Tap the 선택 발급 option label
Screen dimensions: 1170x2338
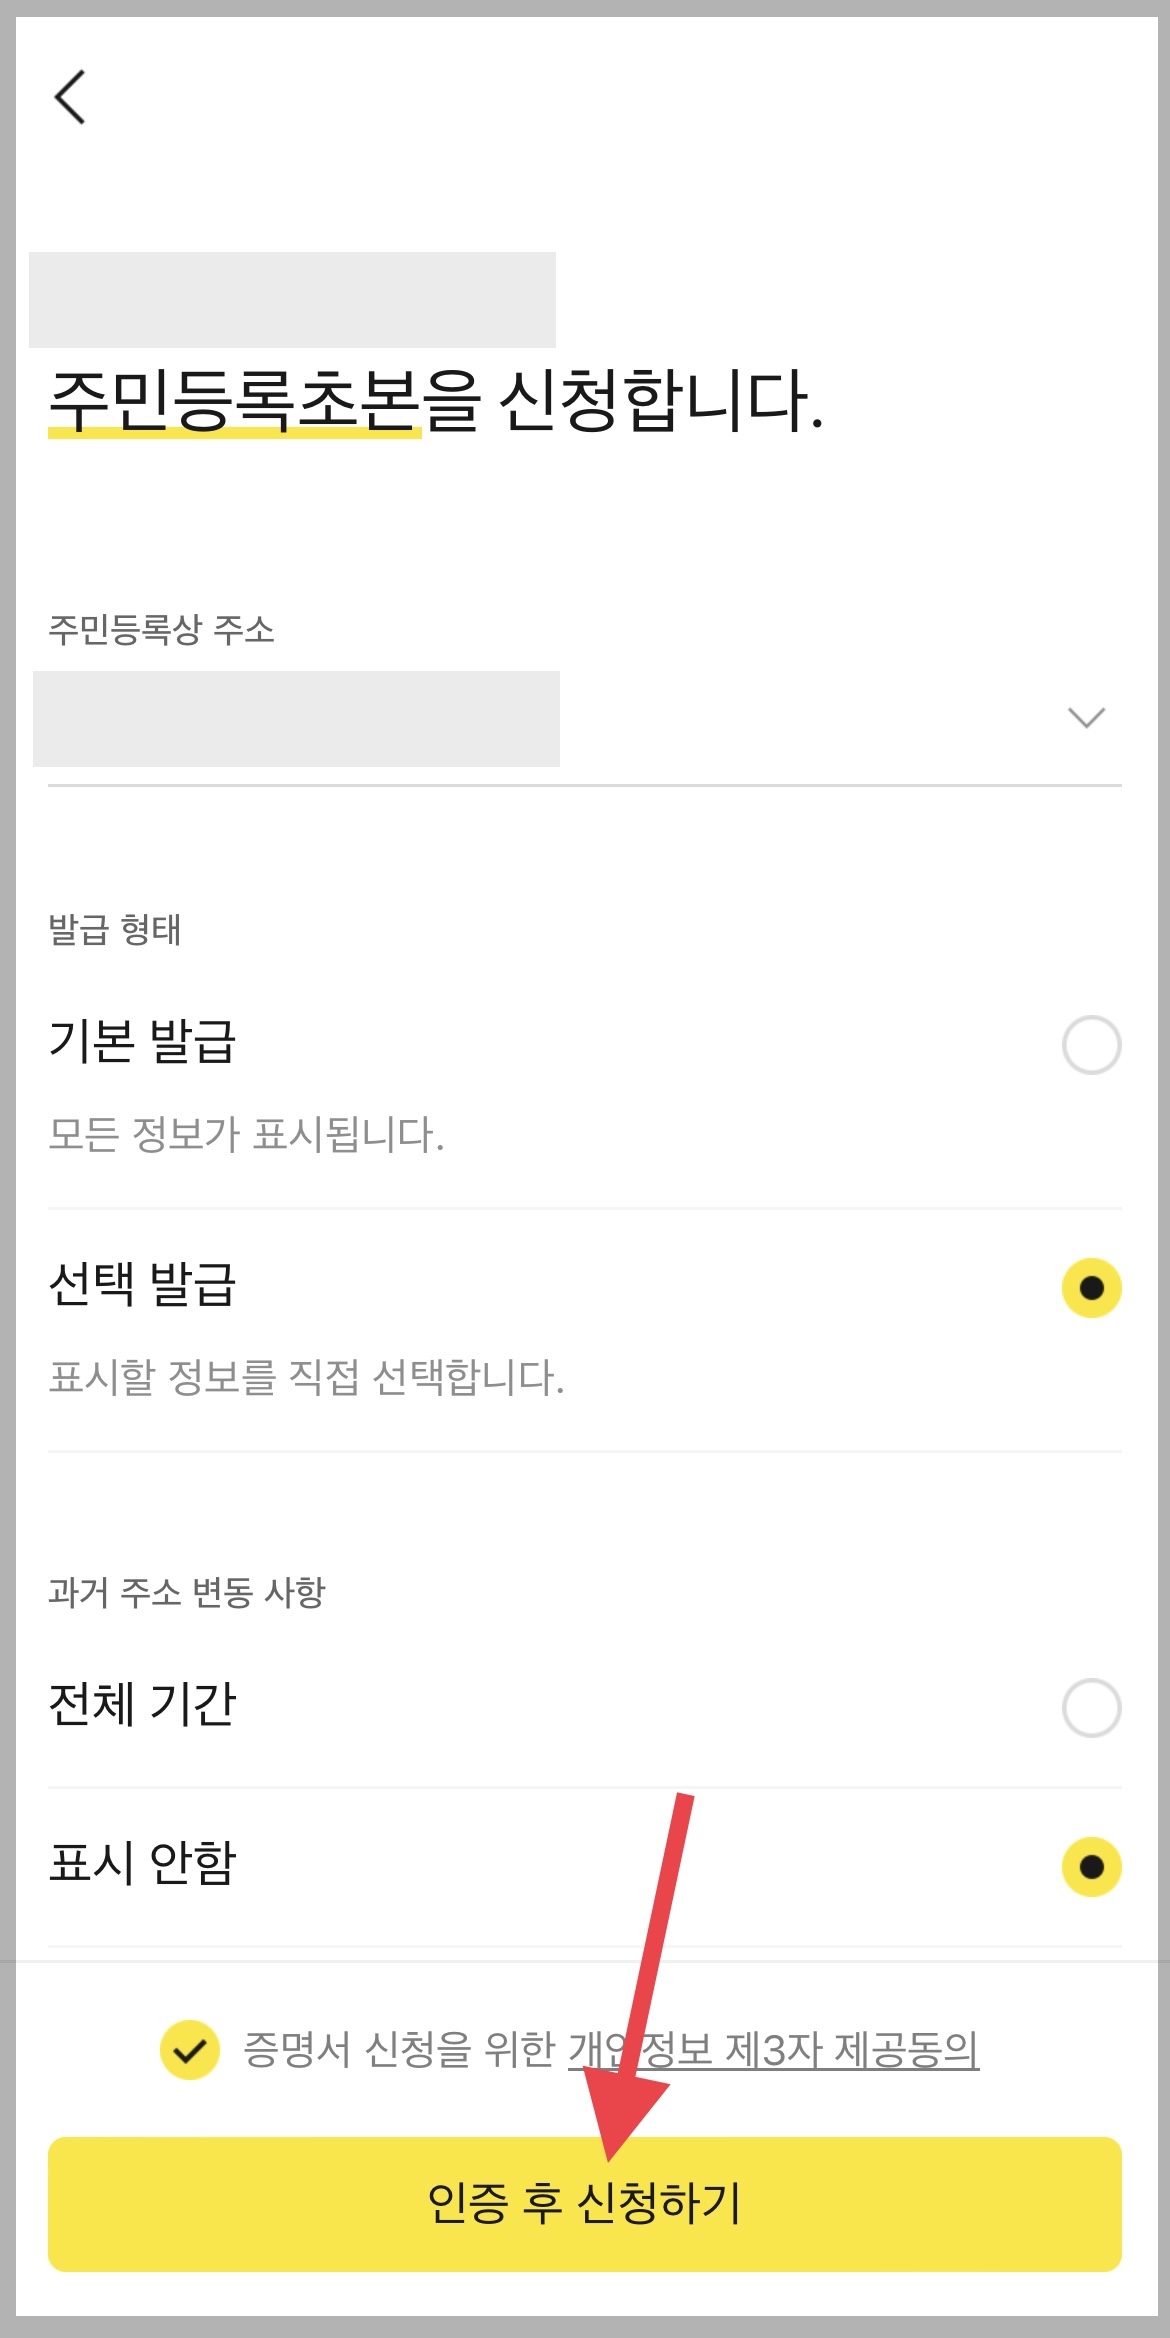pos(142,1284)
